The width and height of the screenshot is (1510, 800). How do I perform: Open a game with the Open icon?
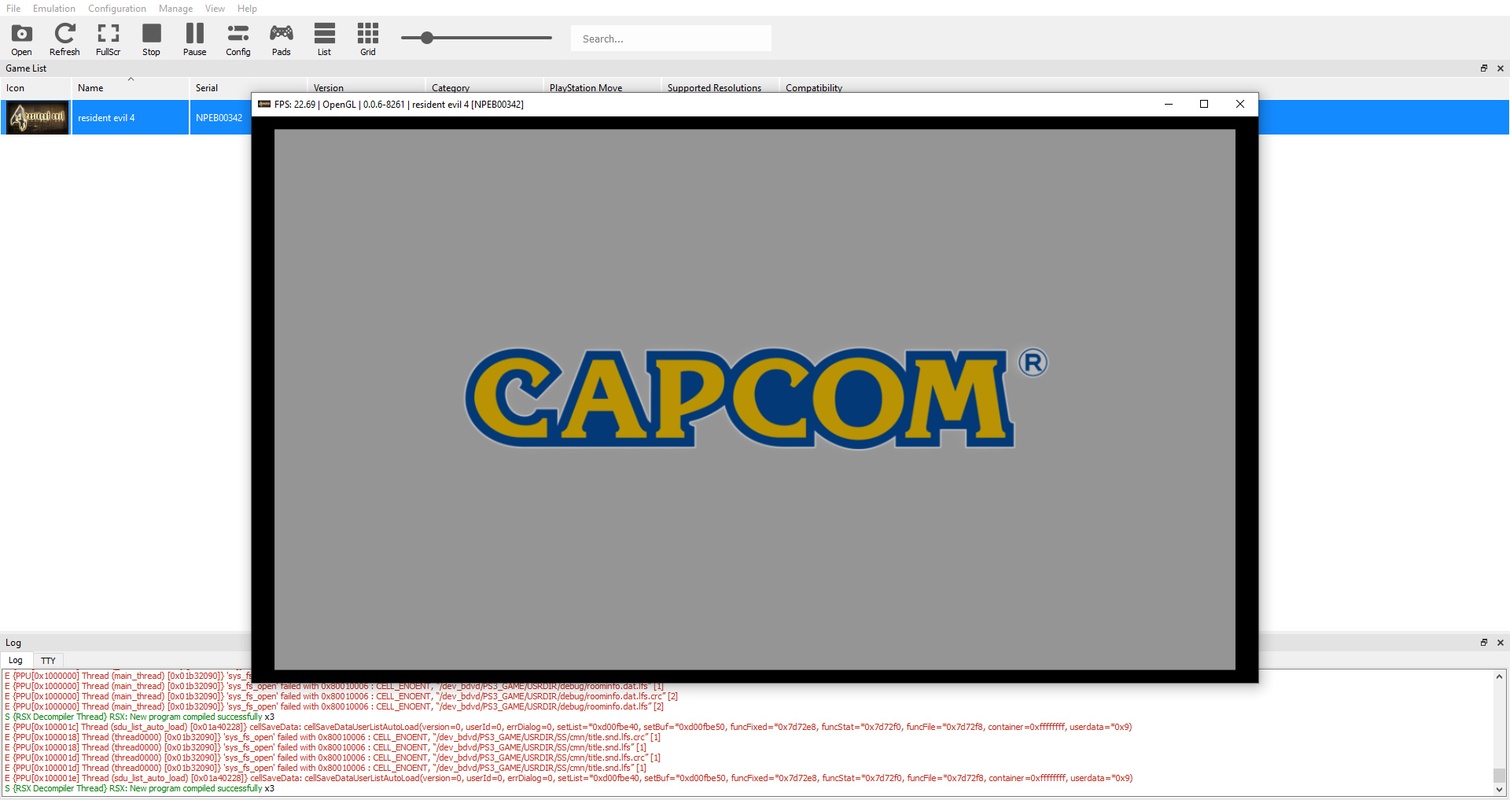point(21,39)
